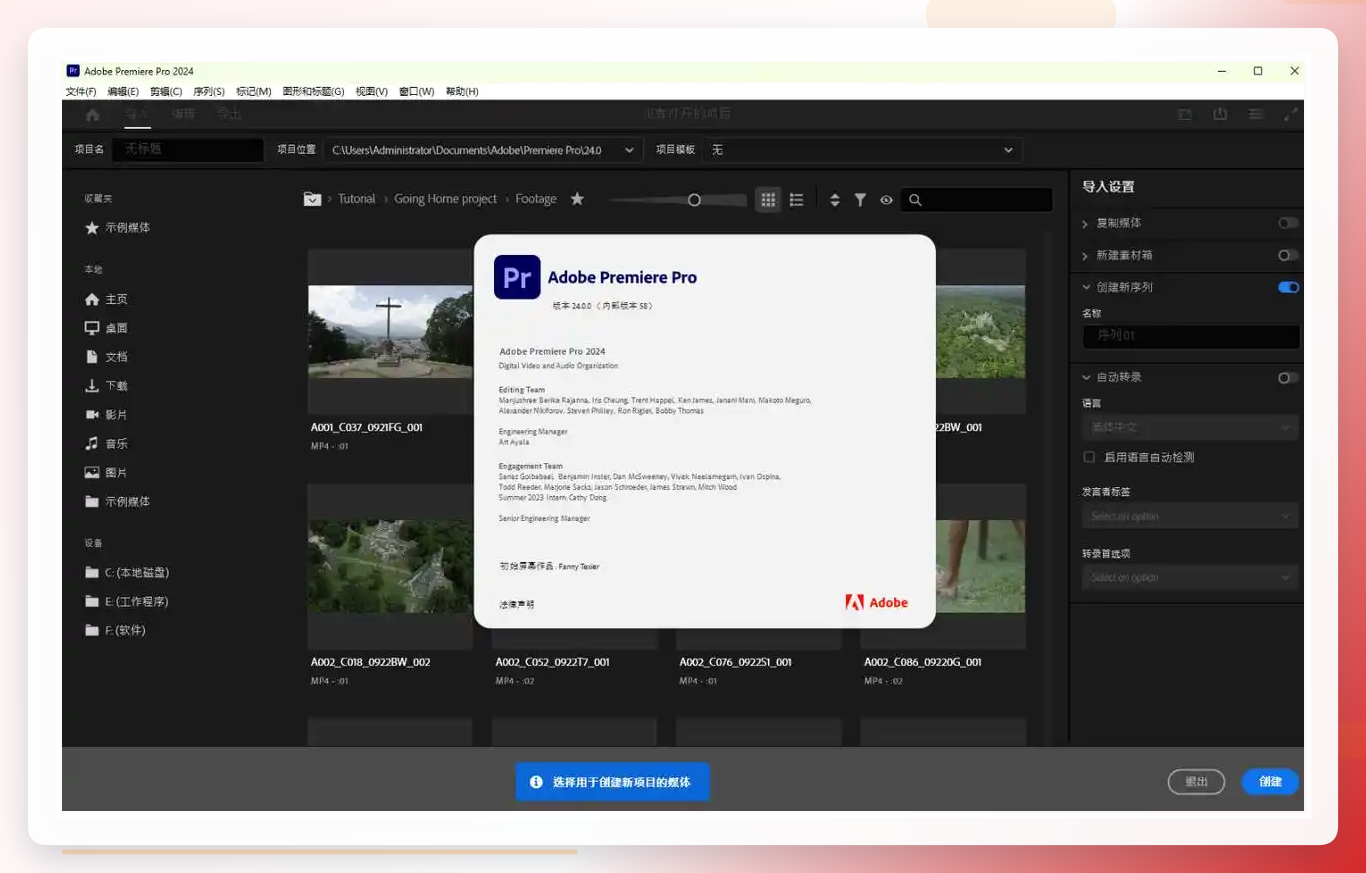Viewport: 1366px width, 873px height.
Task: Open the 转录首选项 dropdown
Action: pyautogui.click(x=1190, y=577)
